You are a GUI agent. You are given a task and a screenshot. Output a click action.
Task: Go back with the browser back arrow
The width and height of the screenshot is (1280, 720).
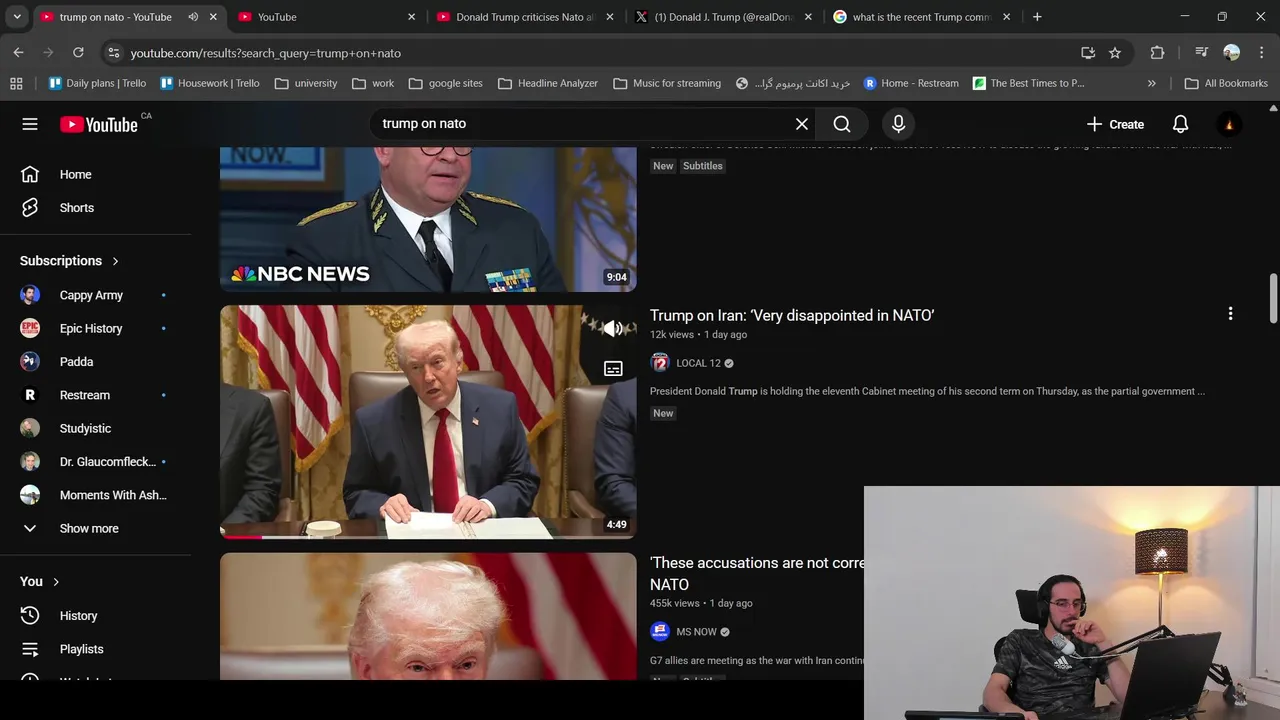click(18, 52)
